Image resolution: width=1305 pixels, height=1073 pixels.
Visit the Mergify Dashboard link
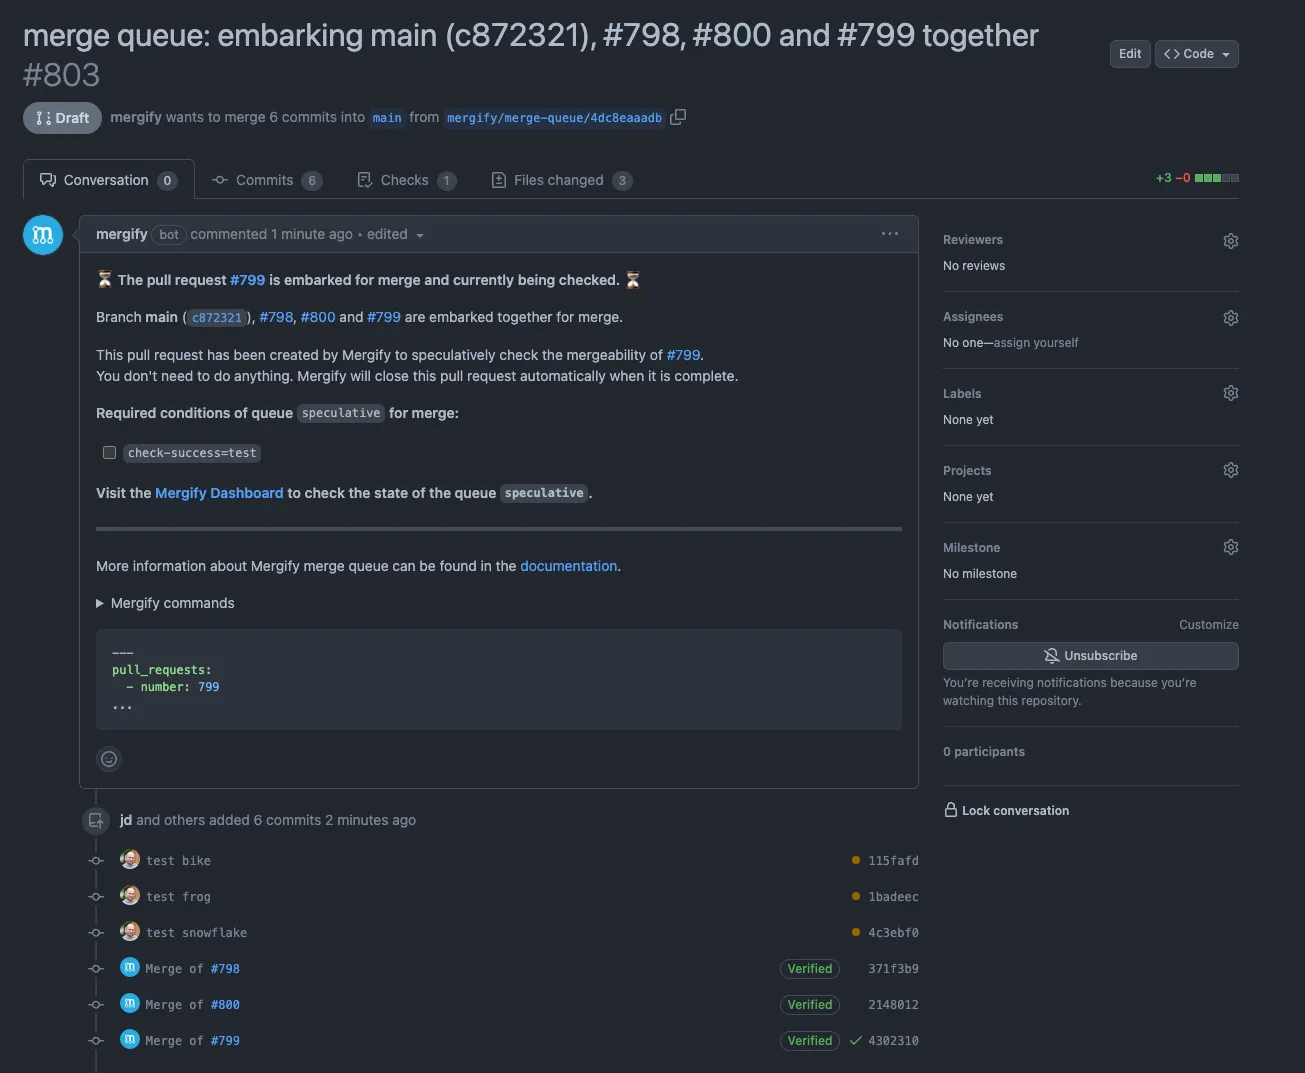coord(219,492)
